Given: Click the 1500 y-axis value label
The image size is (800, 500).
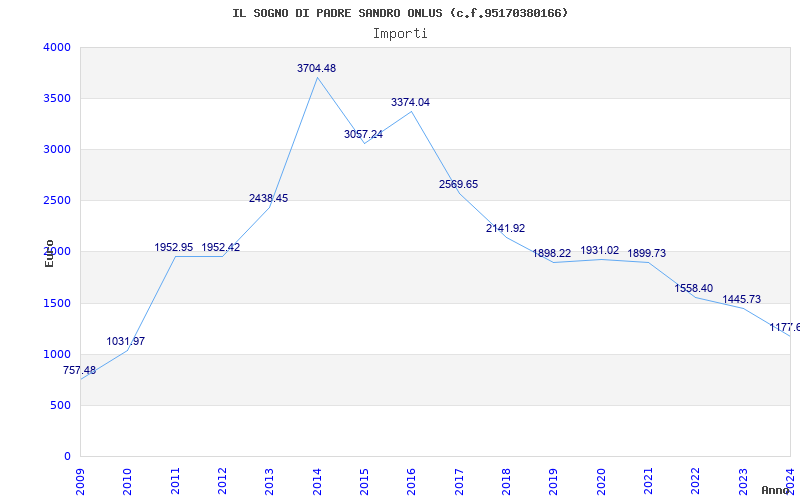Looking at the screenshot, I should 57,303.
